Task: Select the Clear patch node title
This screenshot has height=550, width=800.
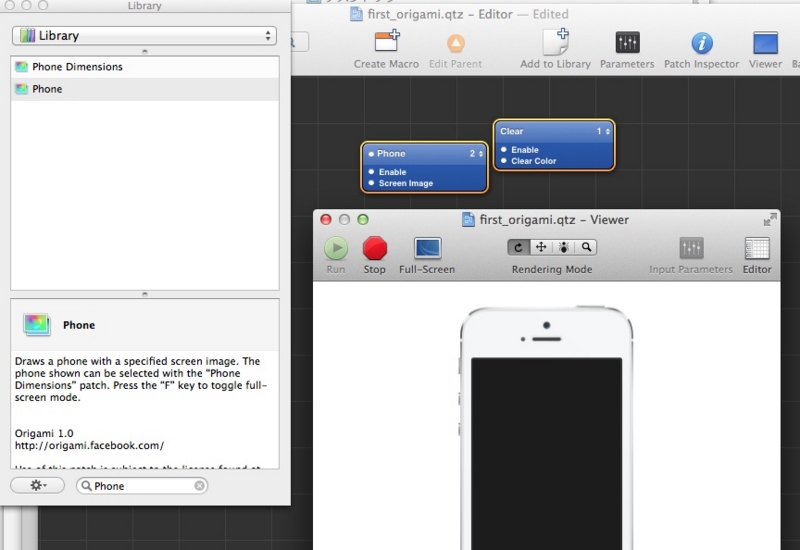Action: click(511, 131)
